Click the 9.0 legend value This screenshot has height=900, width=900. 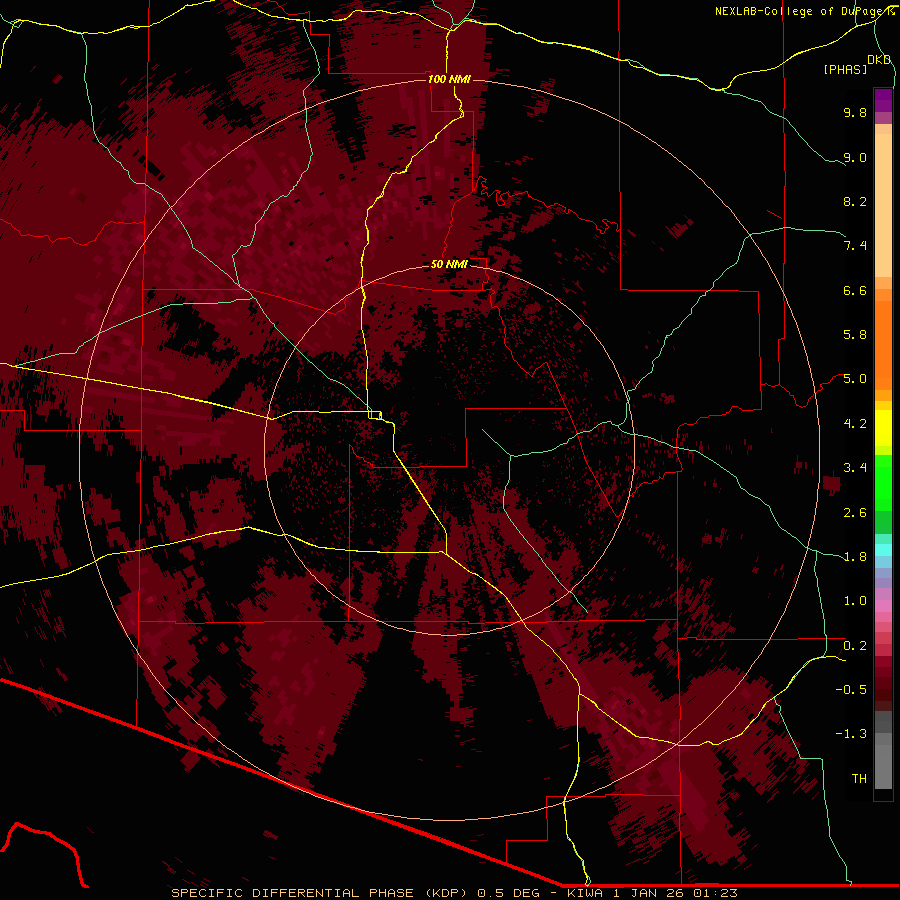[x=855, y=157]
